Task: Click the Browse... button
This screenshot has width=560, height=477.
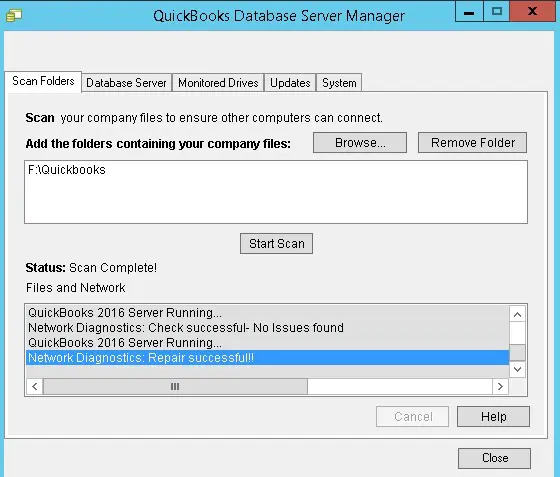Action: point(360,143)
